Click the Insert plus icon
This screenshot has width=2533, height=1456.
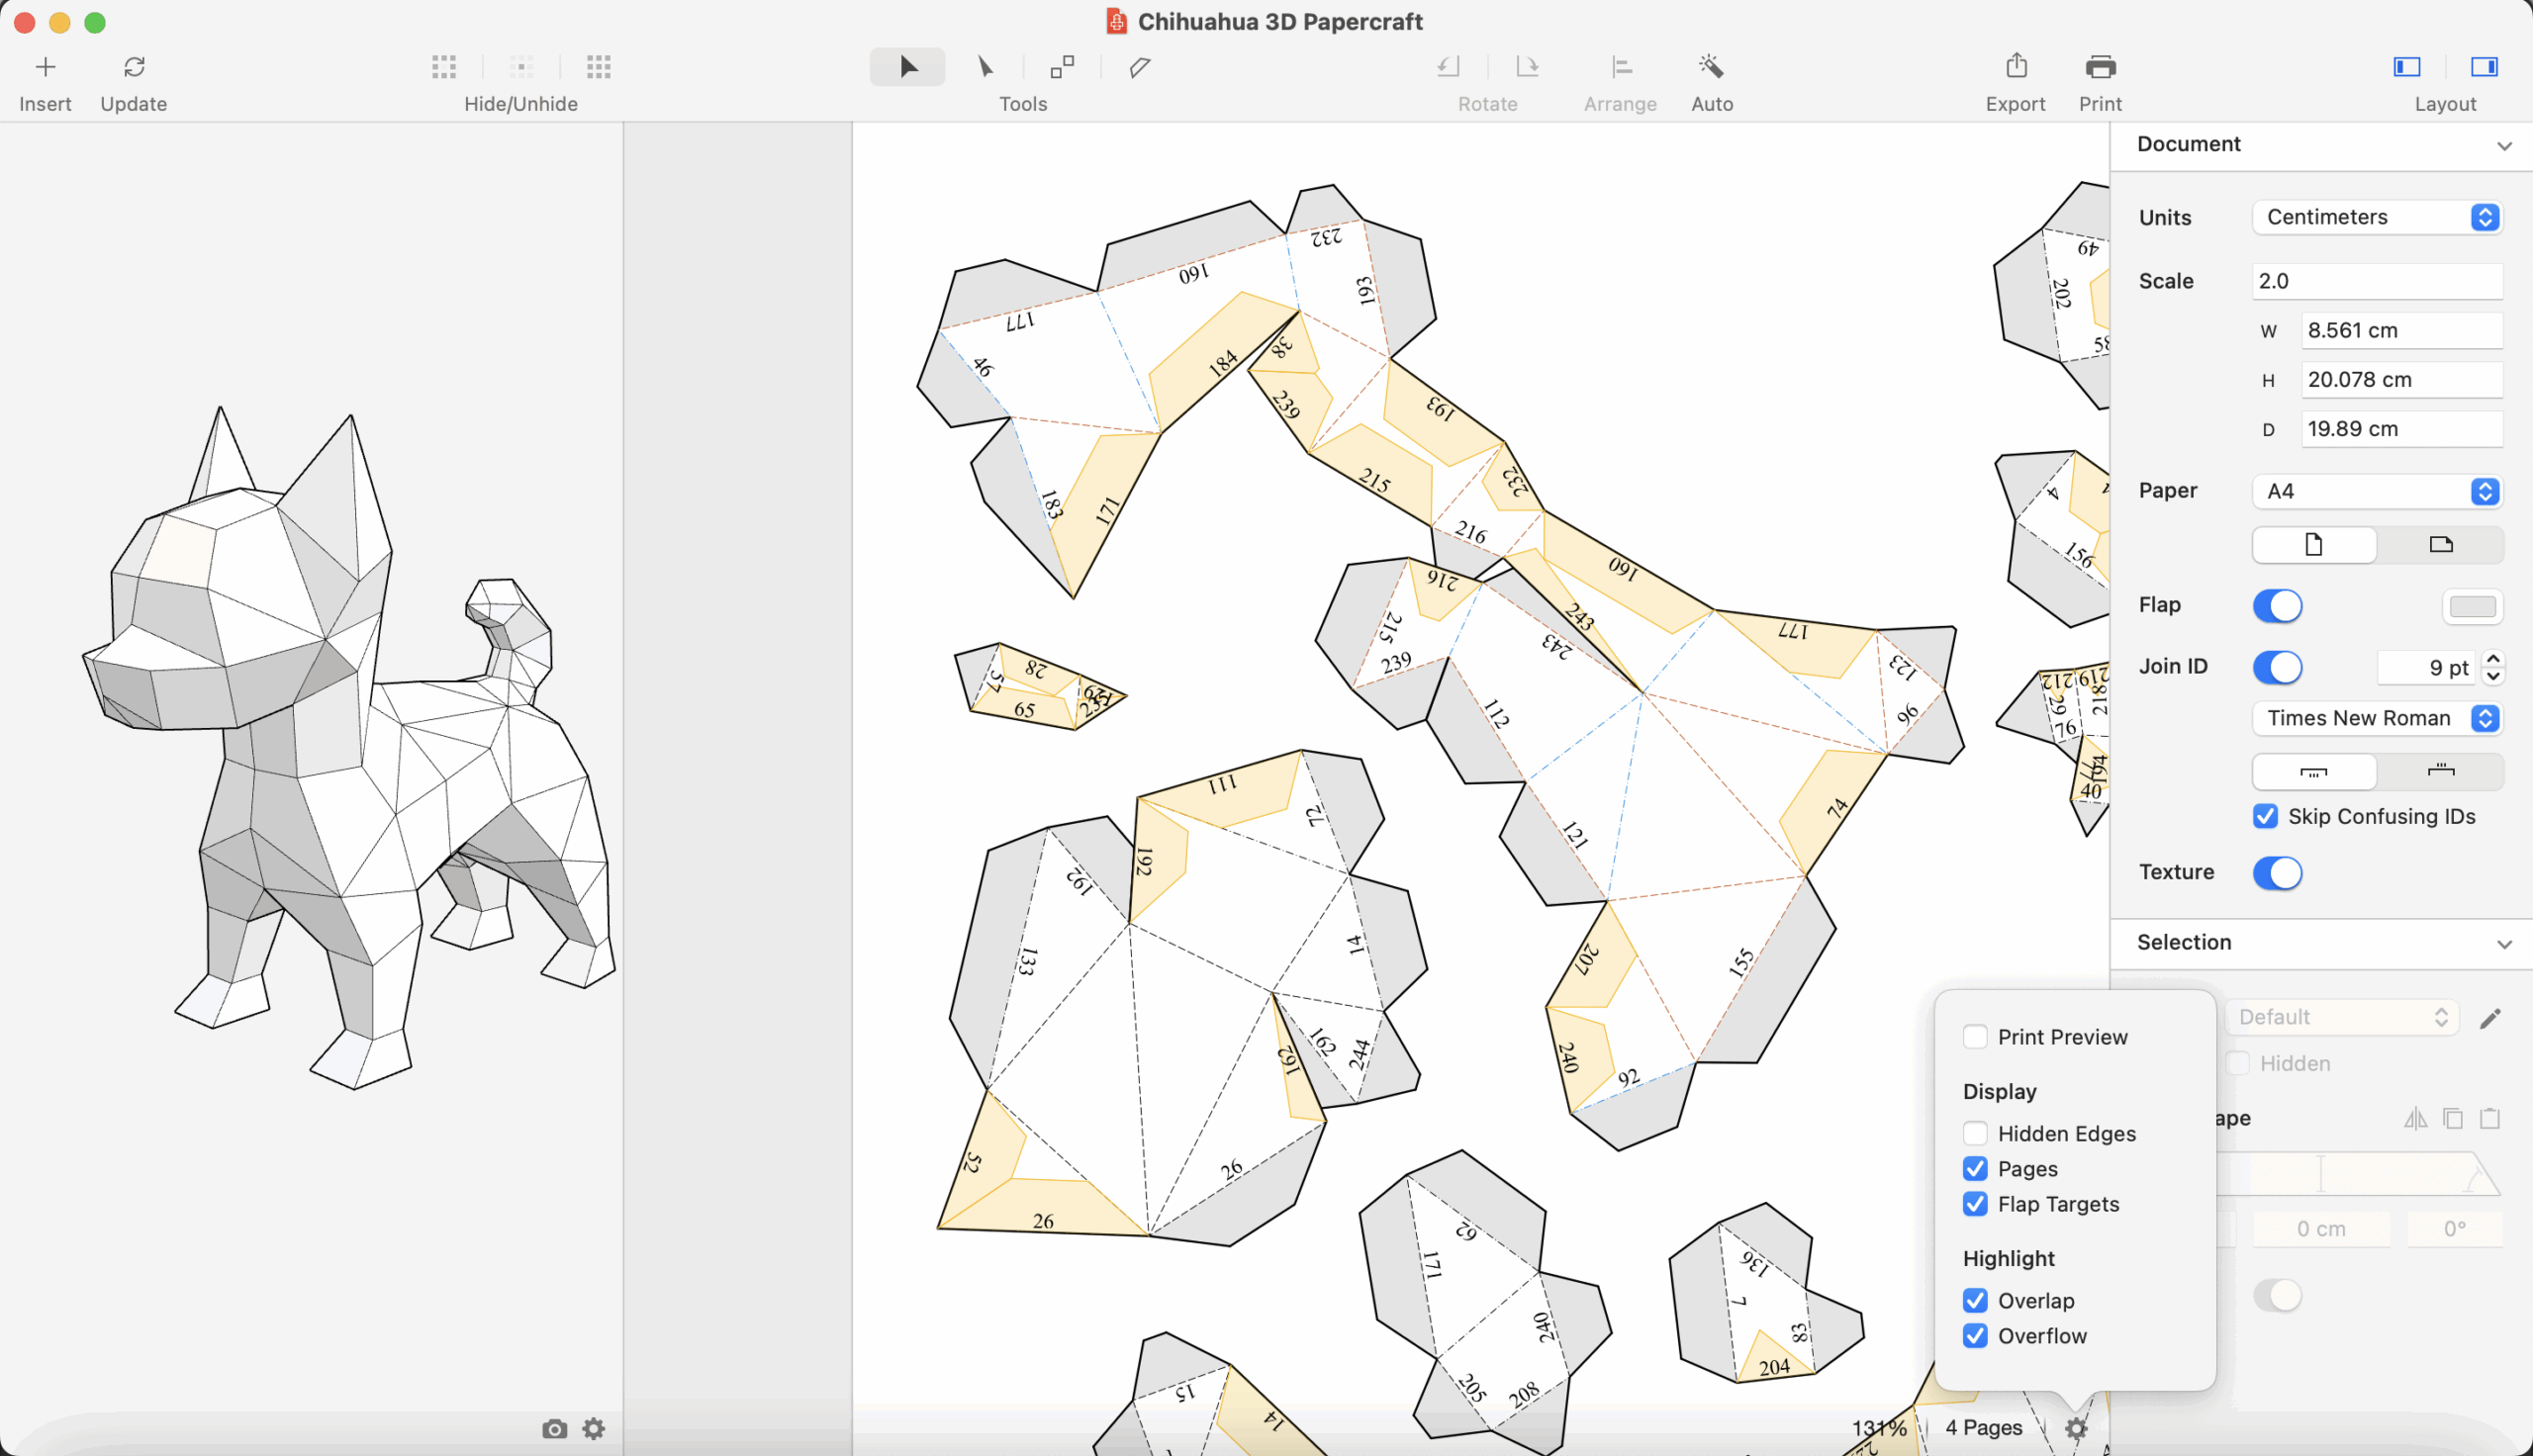pos(45,67)
